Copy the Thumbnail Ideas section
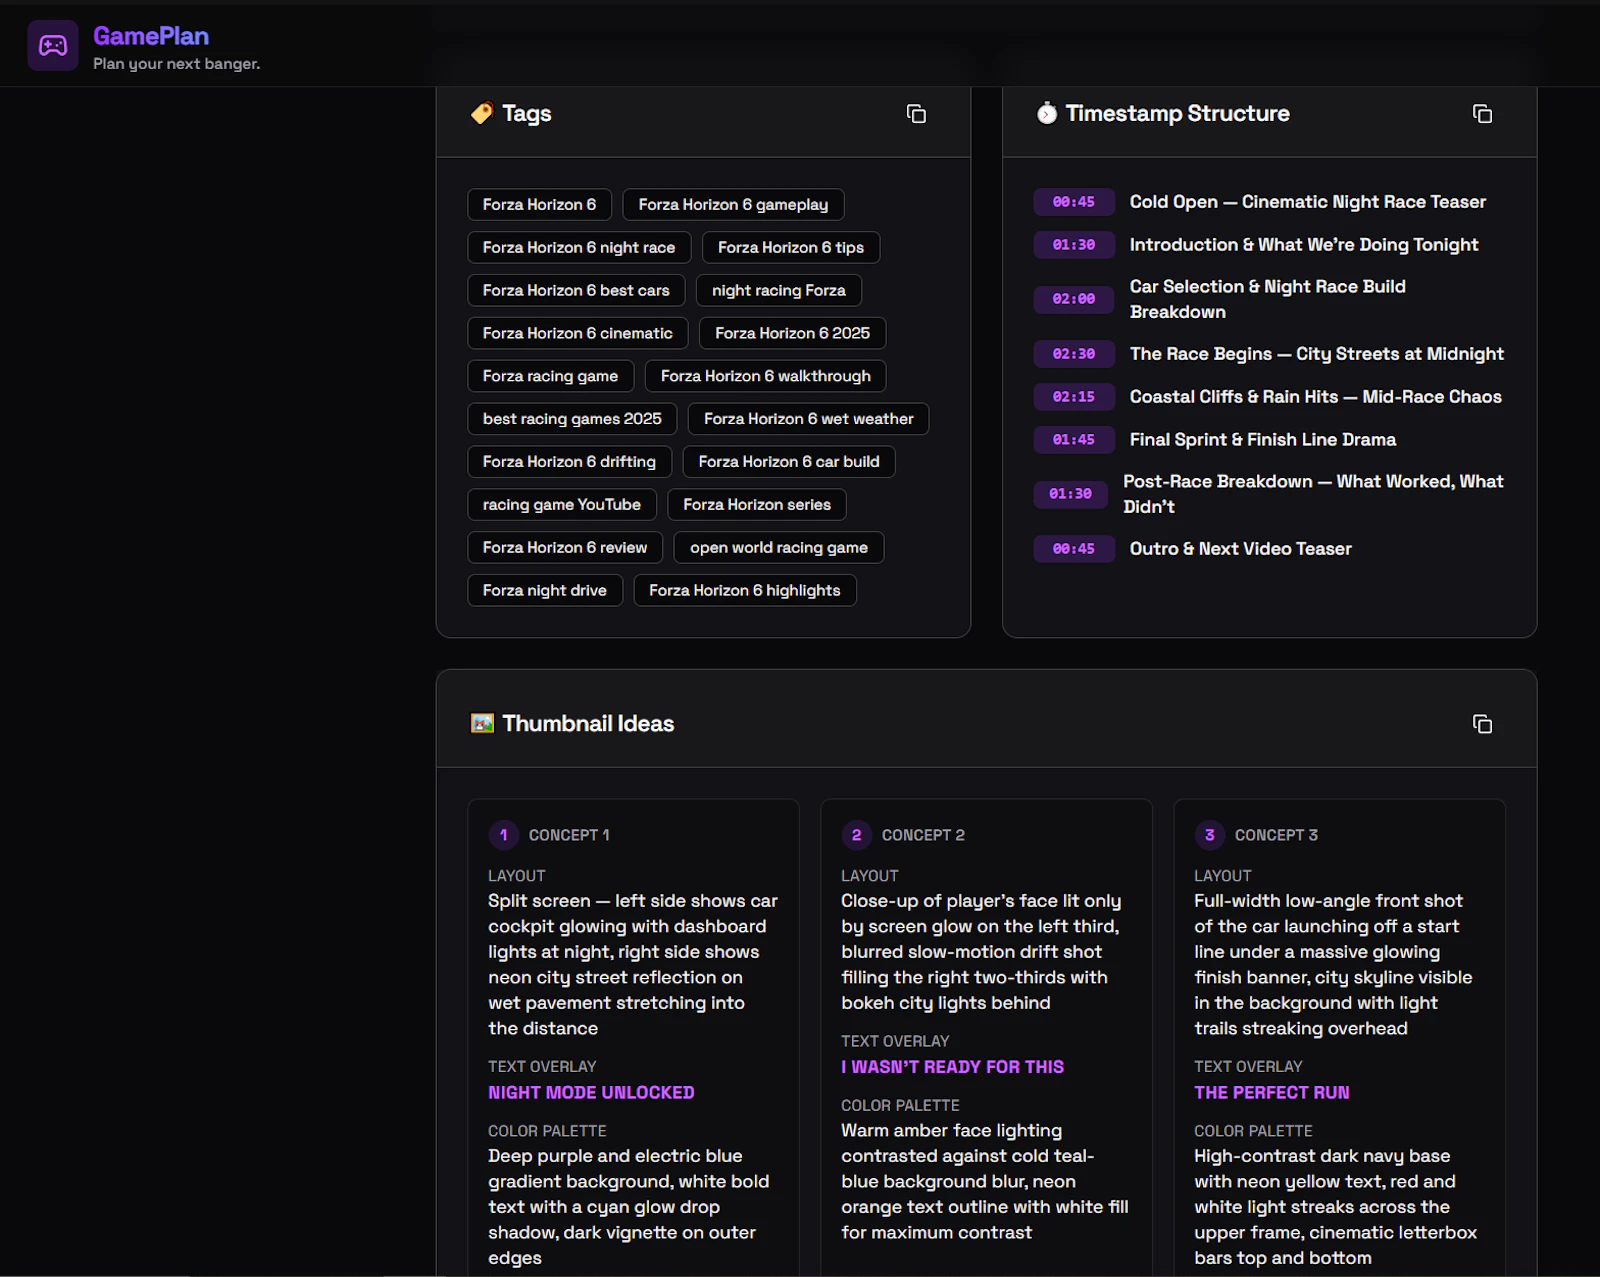Viewport: 1600px width, 1277px height. tap(1482, 724)
